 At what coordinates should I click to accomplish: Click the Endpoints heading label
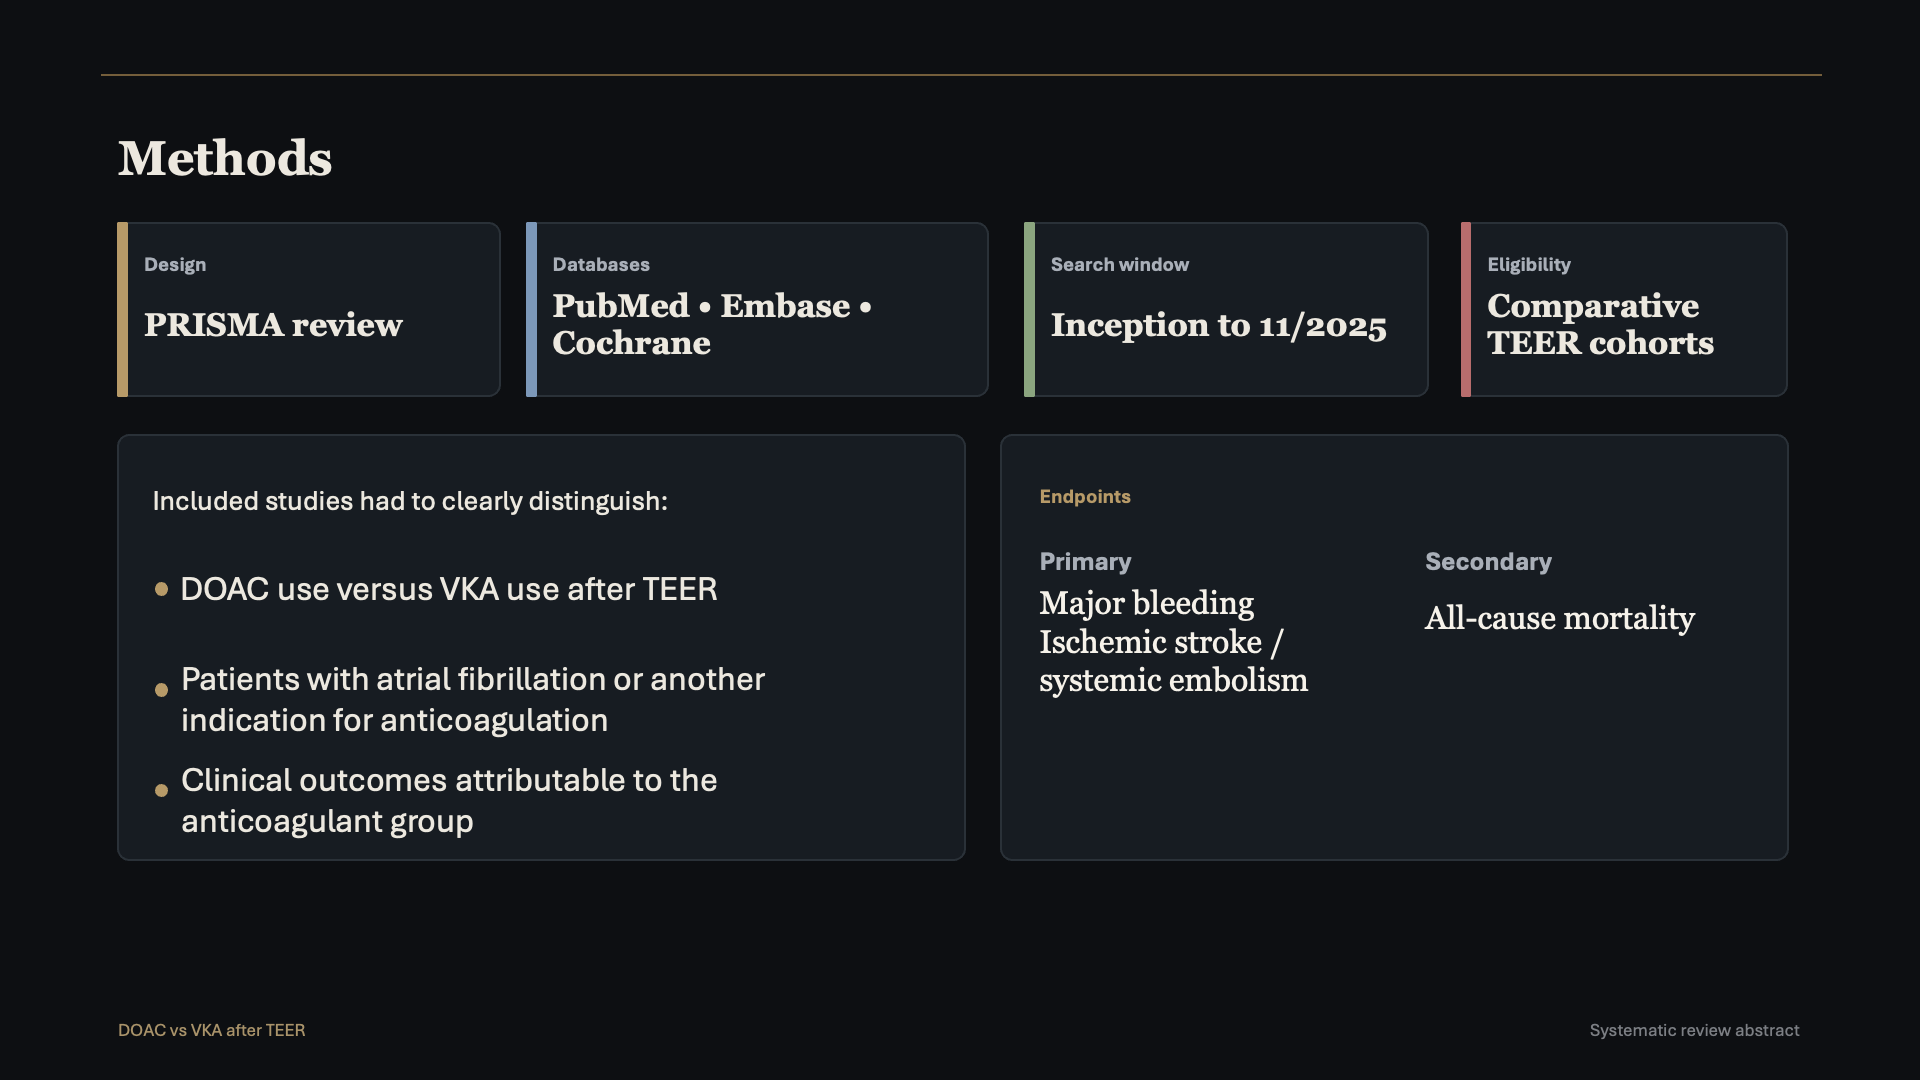[1084, 497]
